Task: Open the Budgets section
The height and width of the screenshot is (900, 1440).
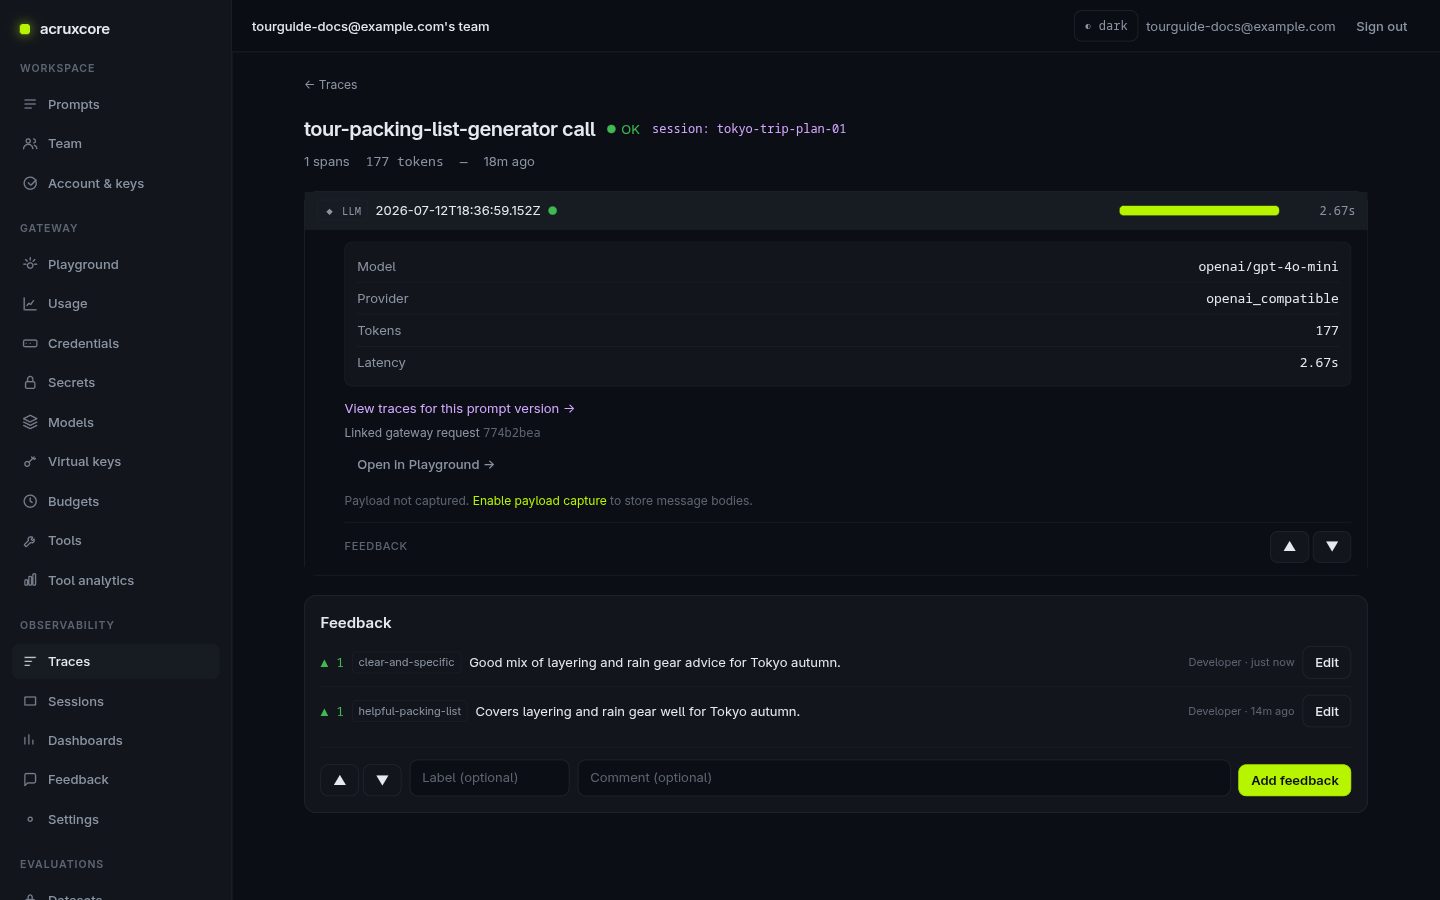Action: point(116,501)
